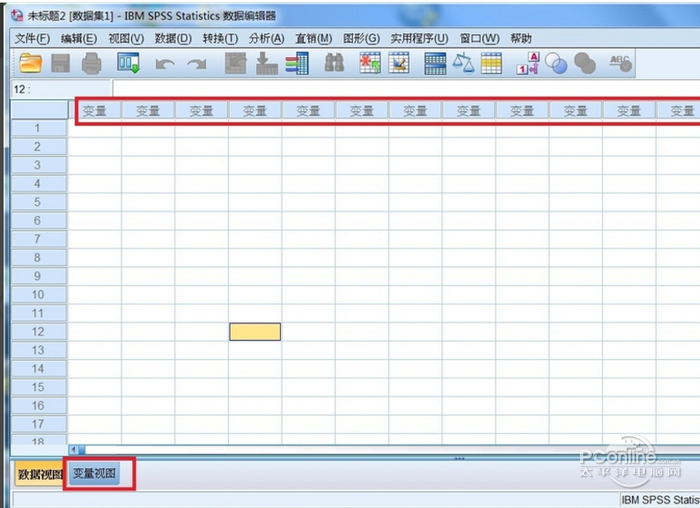Open the 直销(M) menu

(x=313, y=38)
